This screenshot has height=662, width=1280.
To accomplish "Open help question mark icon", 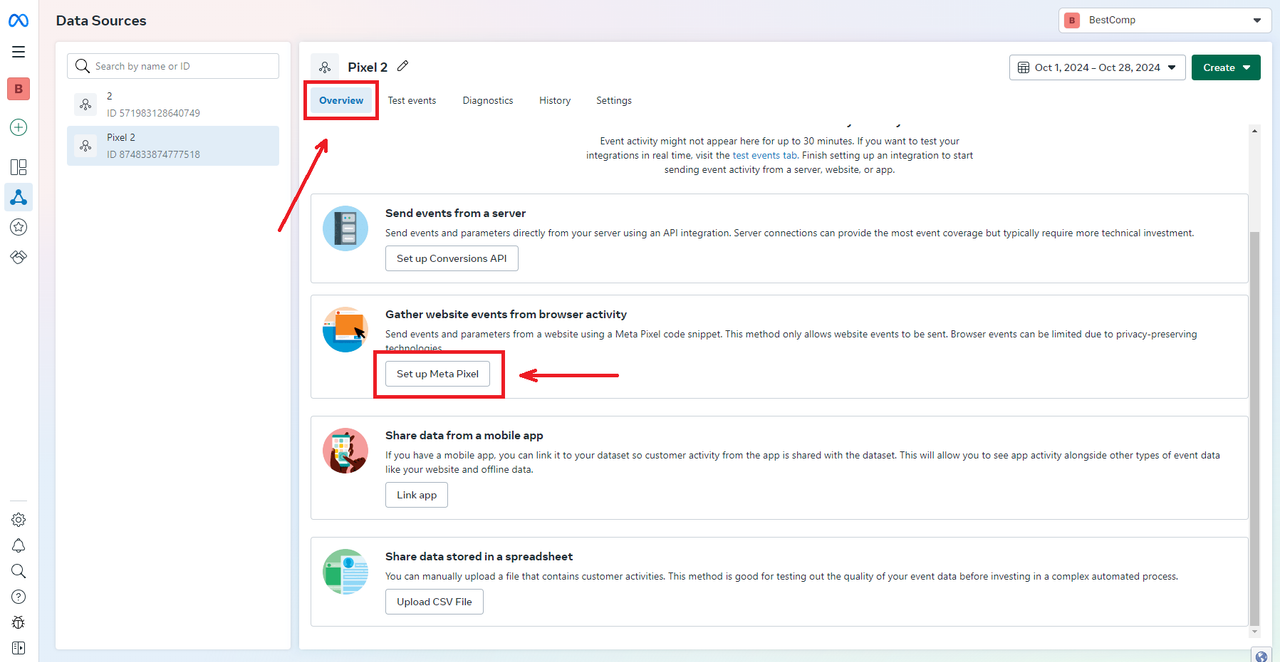I will 18,597.
